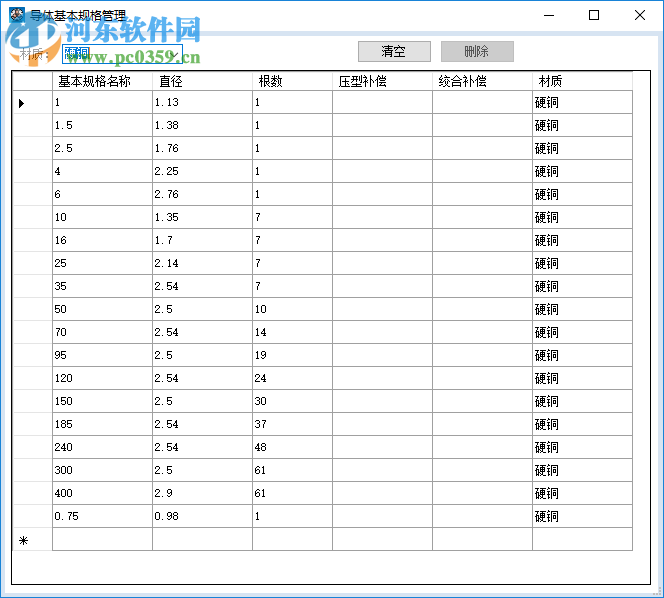This screenshot has width=664, height=598.
Task: Click the 直径 column header
Action: click(202, 81)
